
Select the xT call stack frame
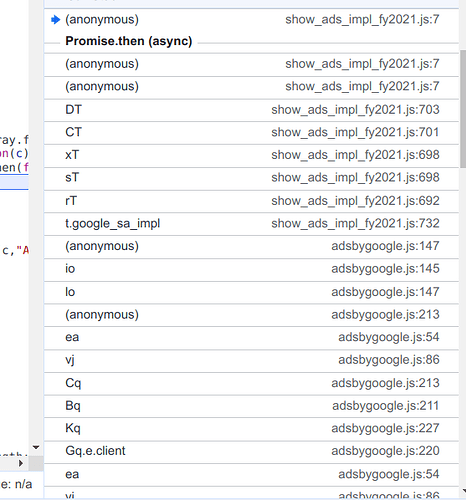251,155
